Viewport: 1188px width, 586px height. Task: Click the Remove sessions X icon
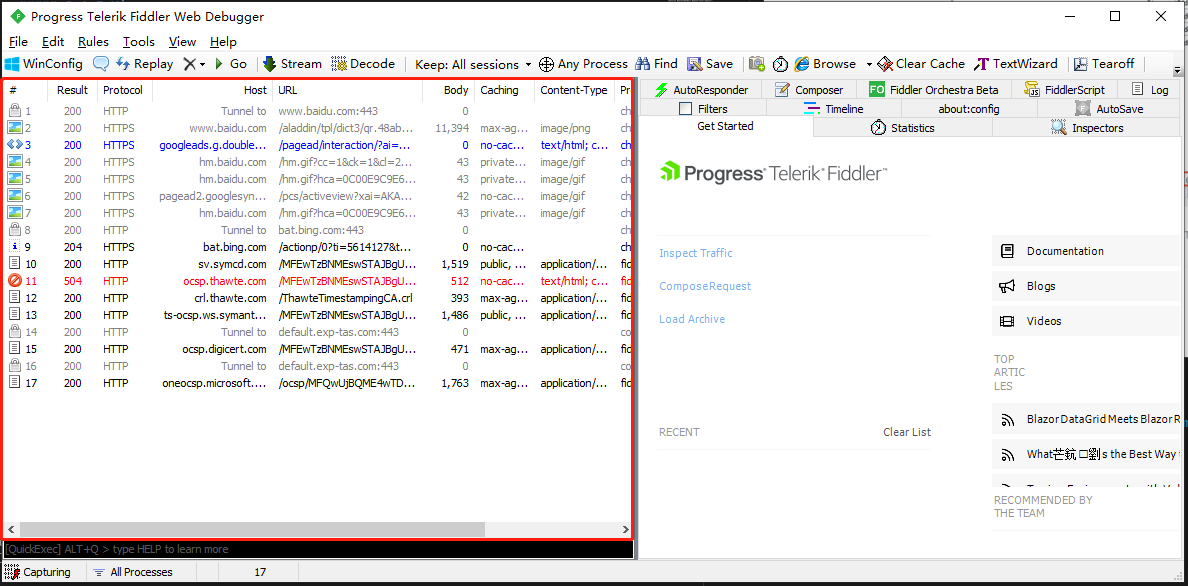pyautogui.click(x=189, y=64)
